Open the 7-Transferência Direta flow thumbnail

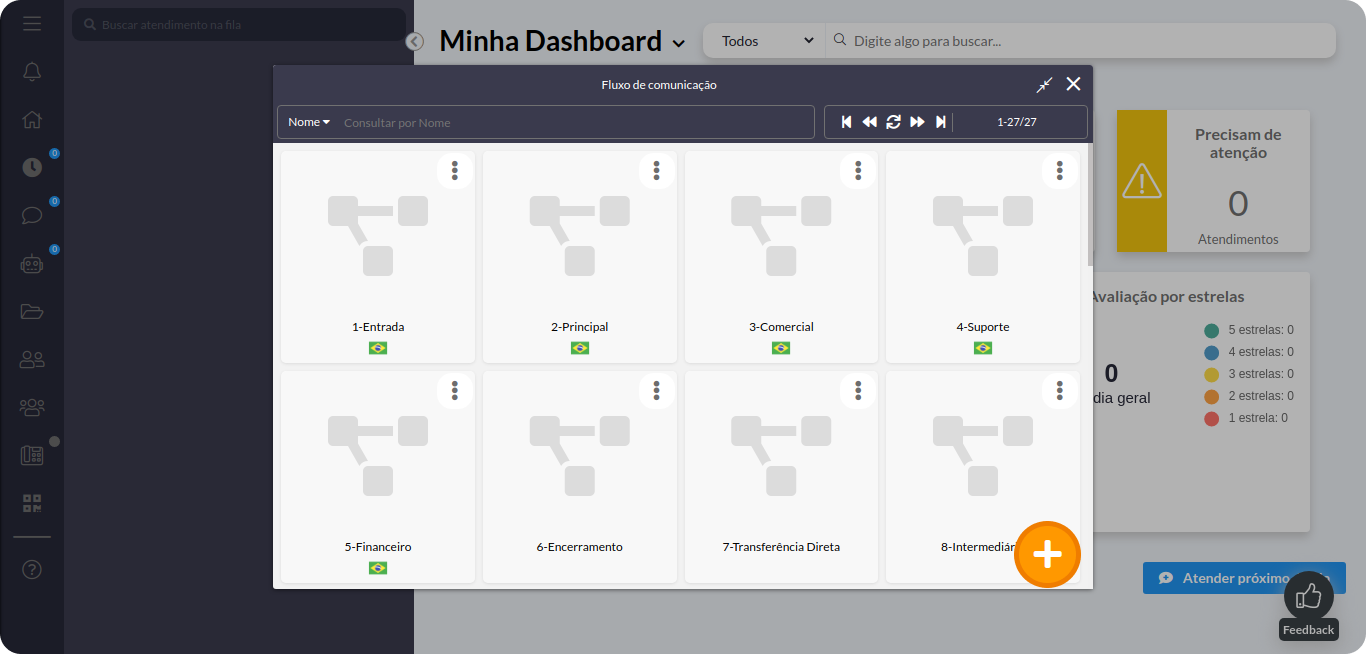coord(781,456)
